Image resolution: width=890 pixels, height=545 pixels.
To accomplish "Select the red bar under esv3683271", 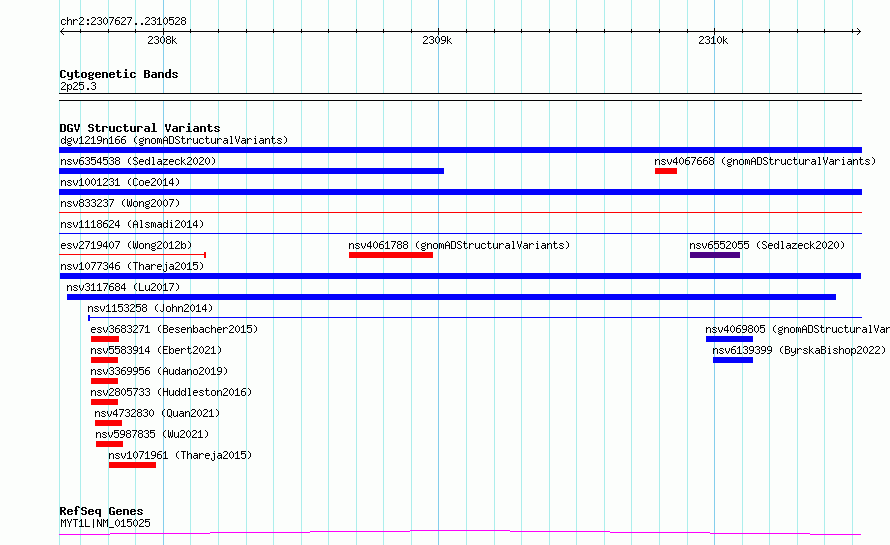I will [x=104, y=339].
